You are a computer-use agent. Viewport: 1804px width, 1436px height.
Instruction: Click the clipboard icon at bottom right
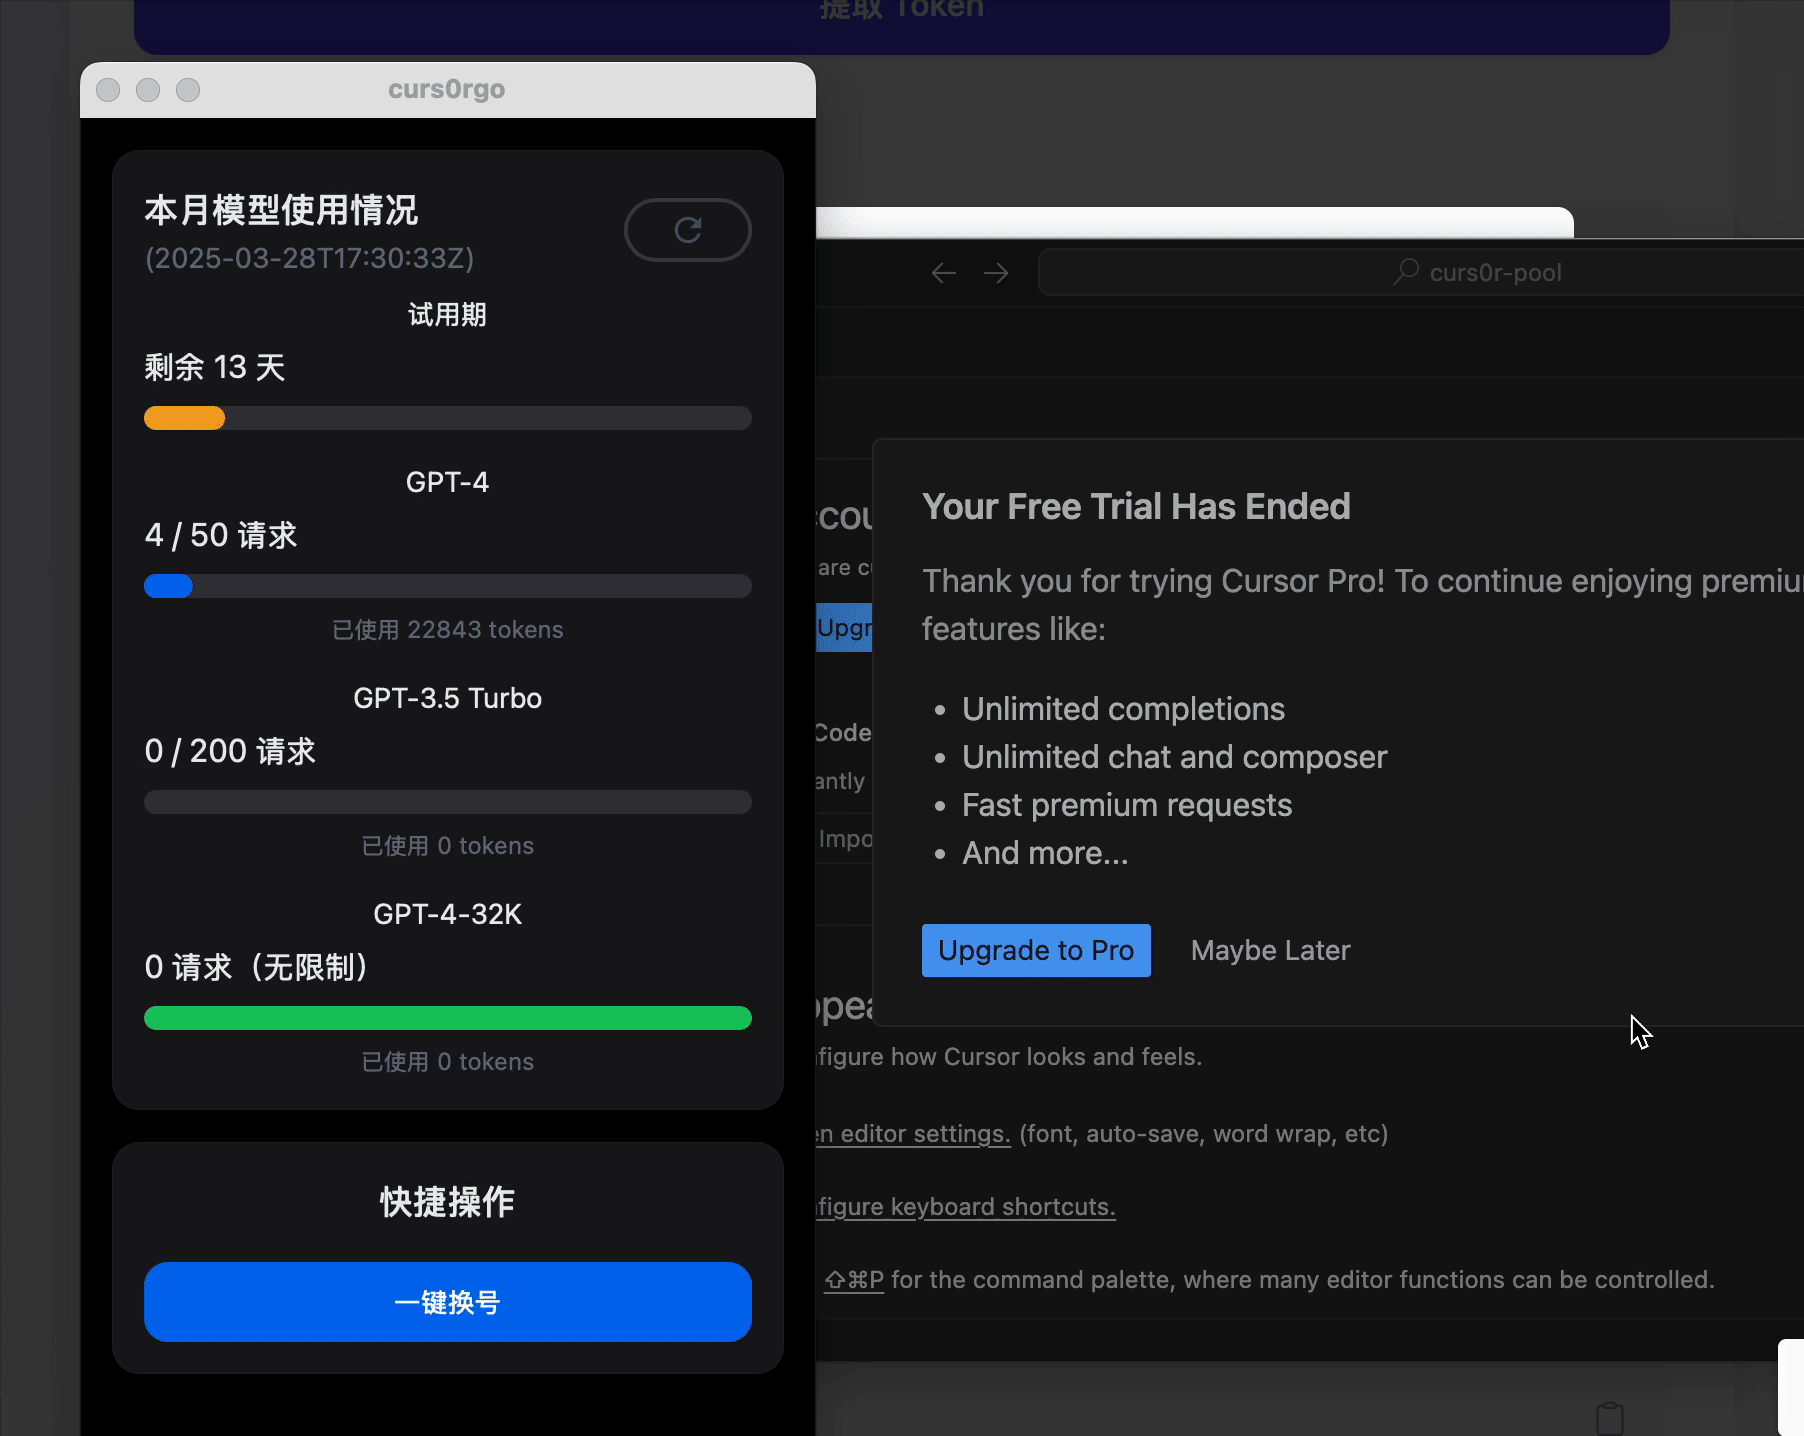pyautogui.click(x=1610, y=1418)
